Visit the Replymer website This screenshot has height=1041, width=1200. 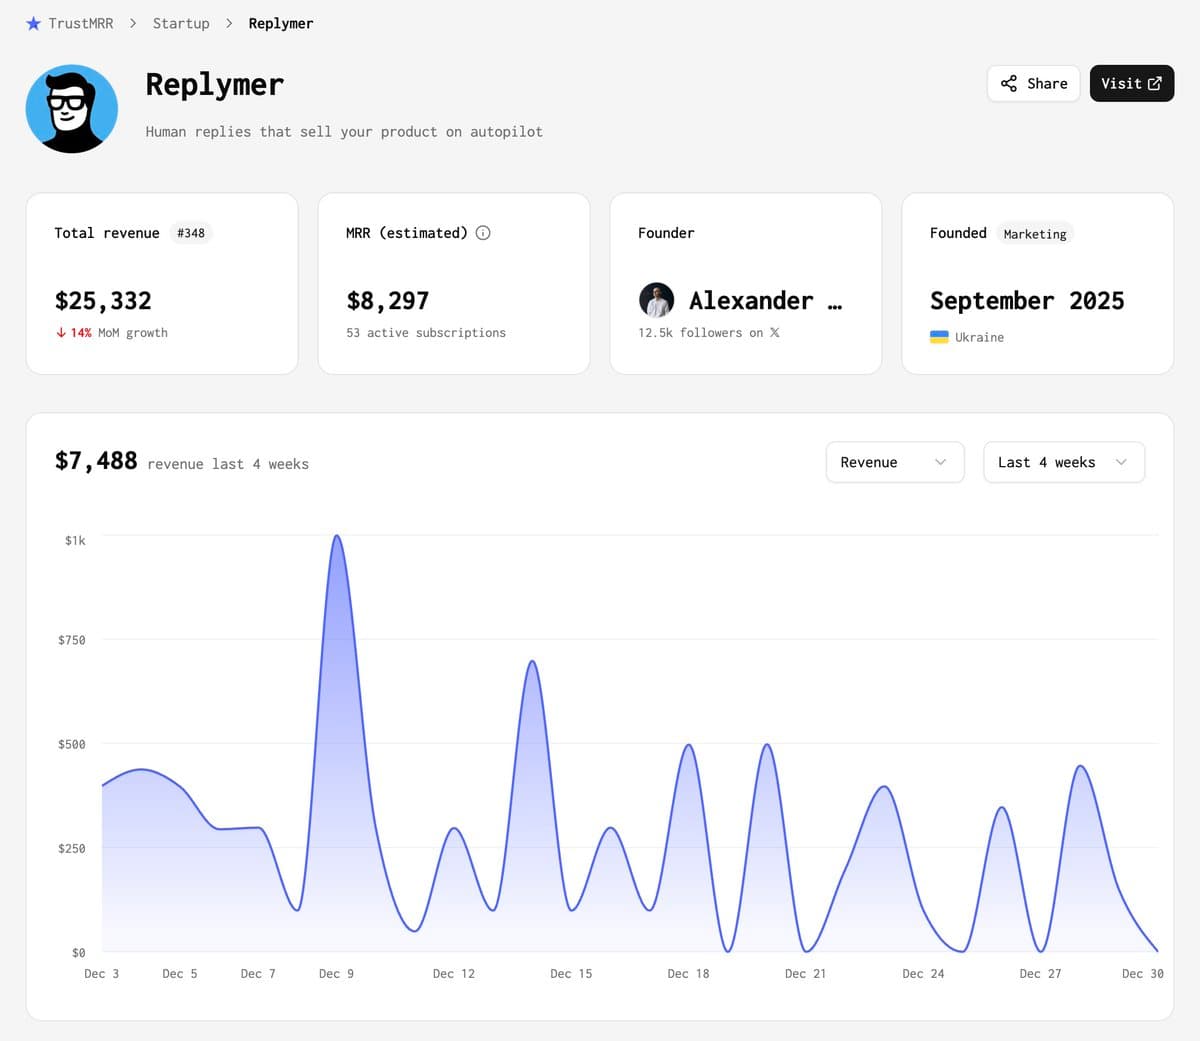1131,83
